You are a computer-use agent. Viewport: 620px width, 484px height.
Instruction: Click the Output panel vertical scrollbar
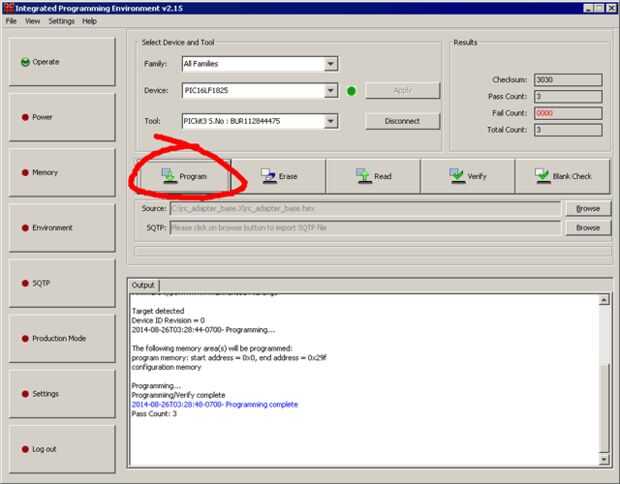tap(603, 380)
